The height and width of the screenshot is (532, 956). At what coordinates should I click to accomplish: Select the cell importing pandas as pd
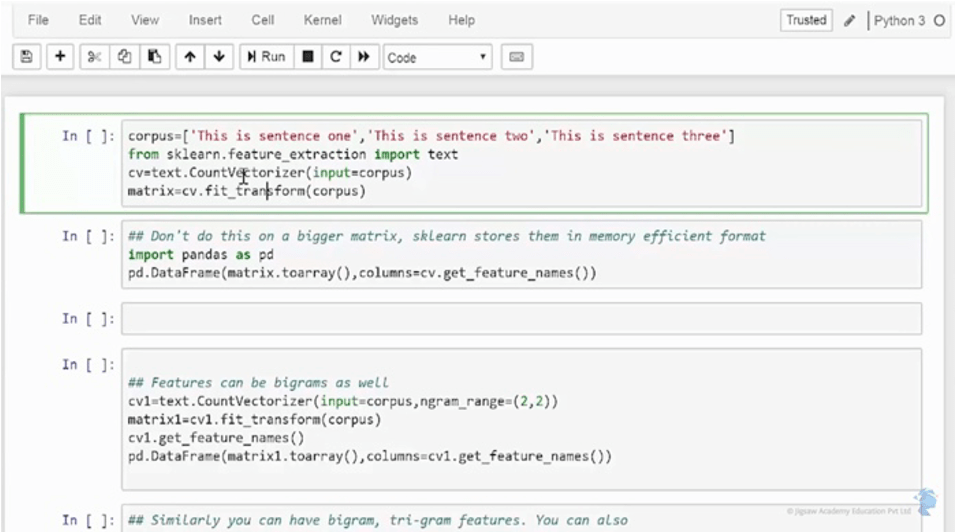tap(521, 255)
